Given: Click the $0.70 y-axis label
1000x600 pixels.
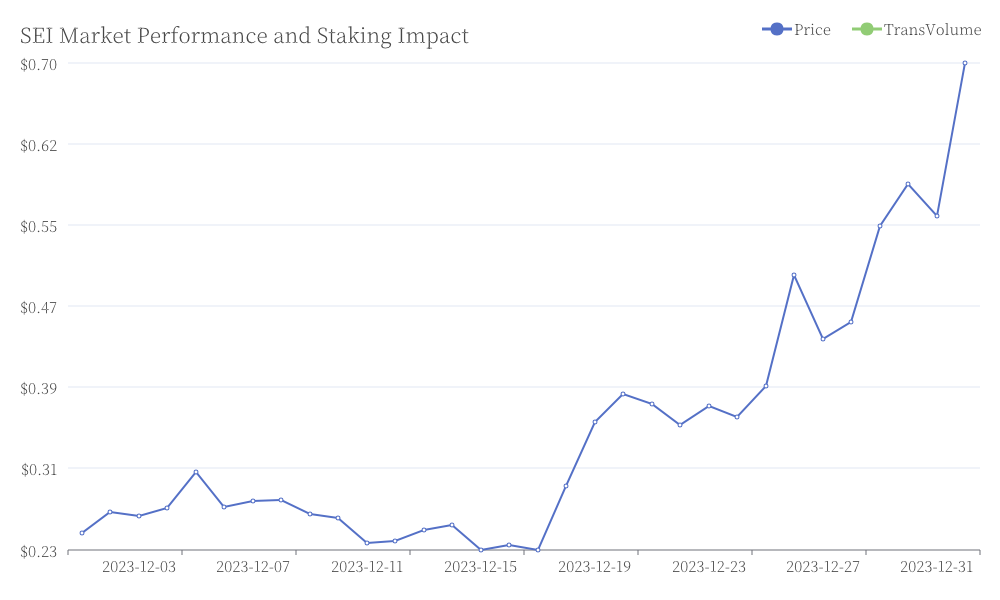Looking at the screenshot, I should click(x=39, y=64).
